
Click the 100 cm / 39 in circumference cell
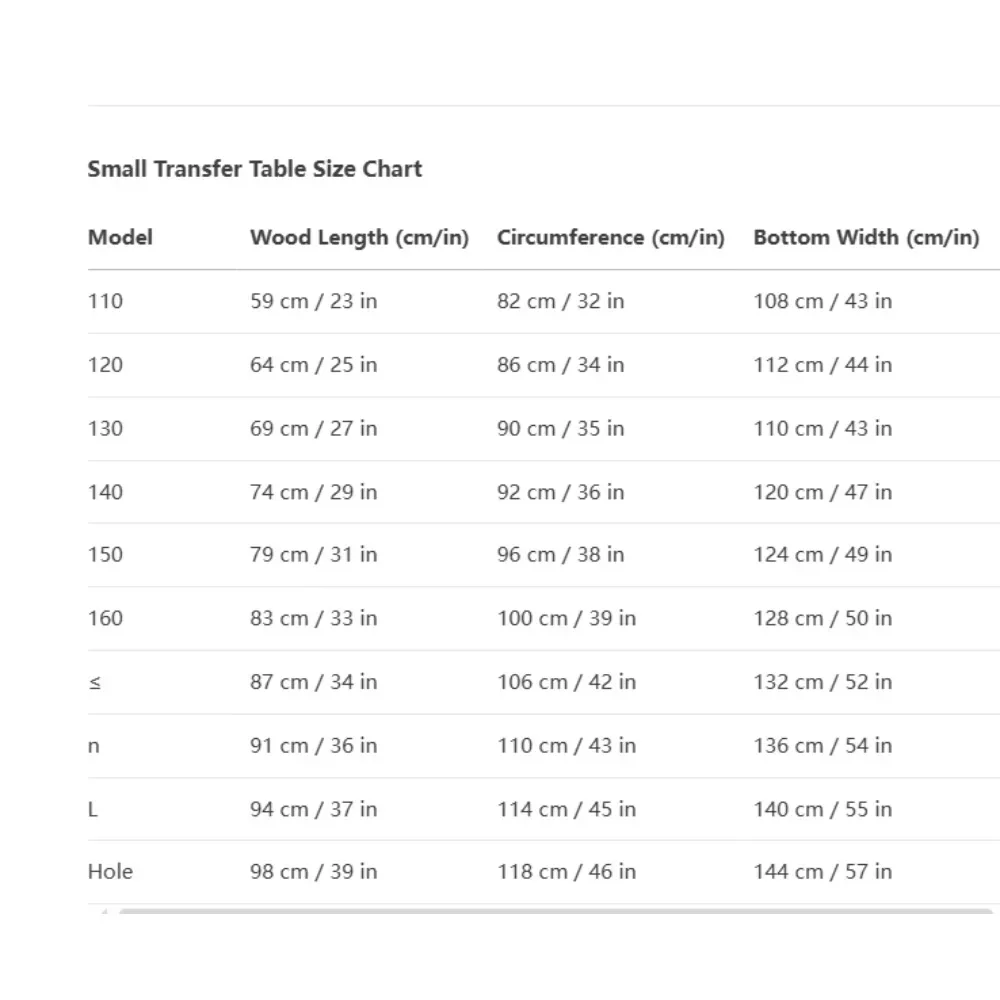[x=566, y=618]
